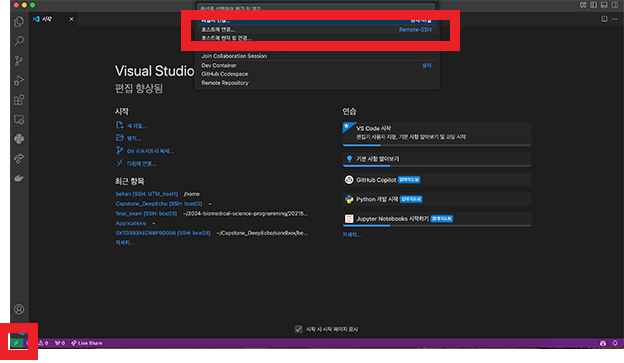Split the editor to the right
Image resolution: width=624 pixels, height=363 pixels.
coord(604,19)
